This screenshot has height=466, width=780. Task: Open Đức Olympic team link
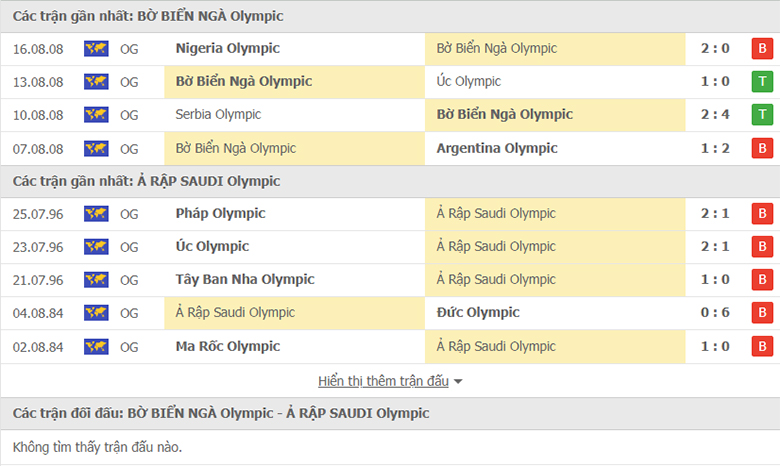pos(478,312)
